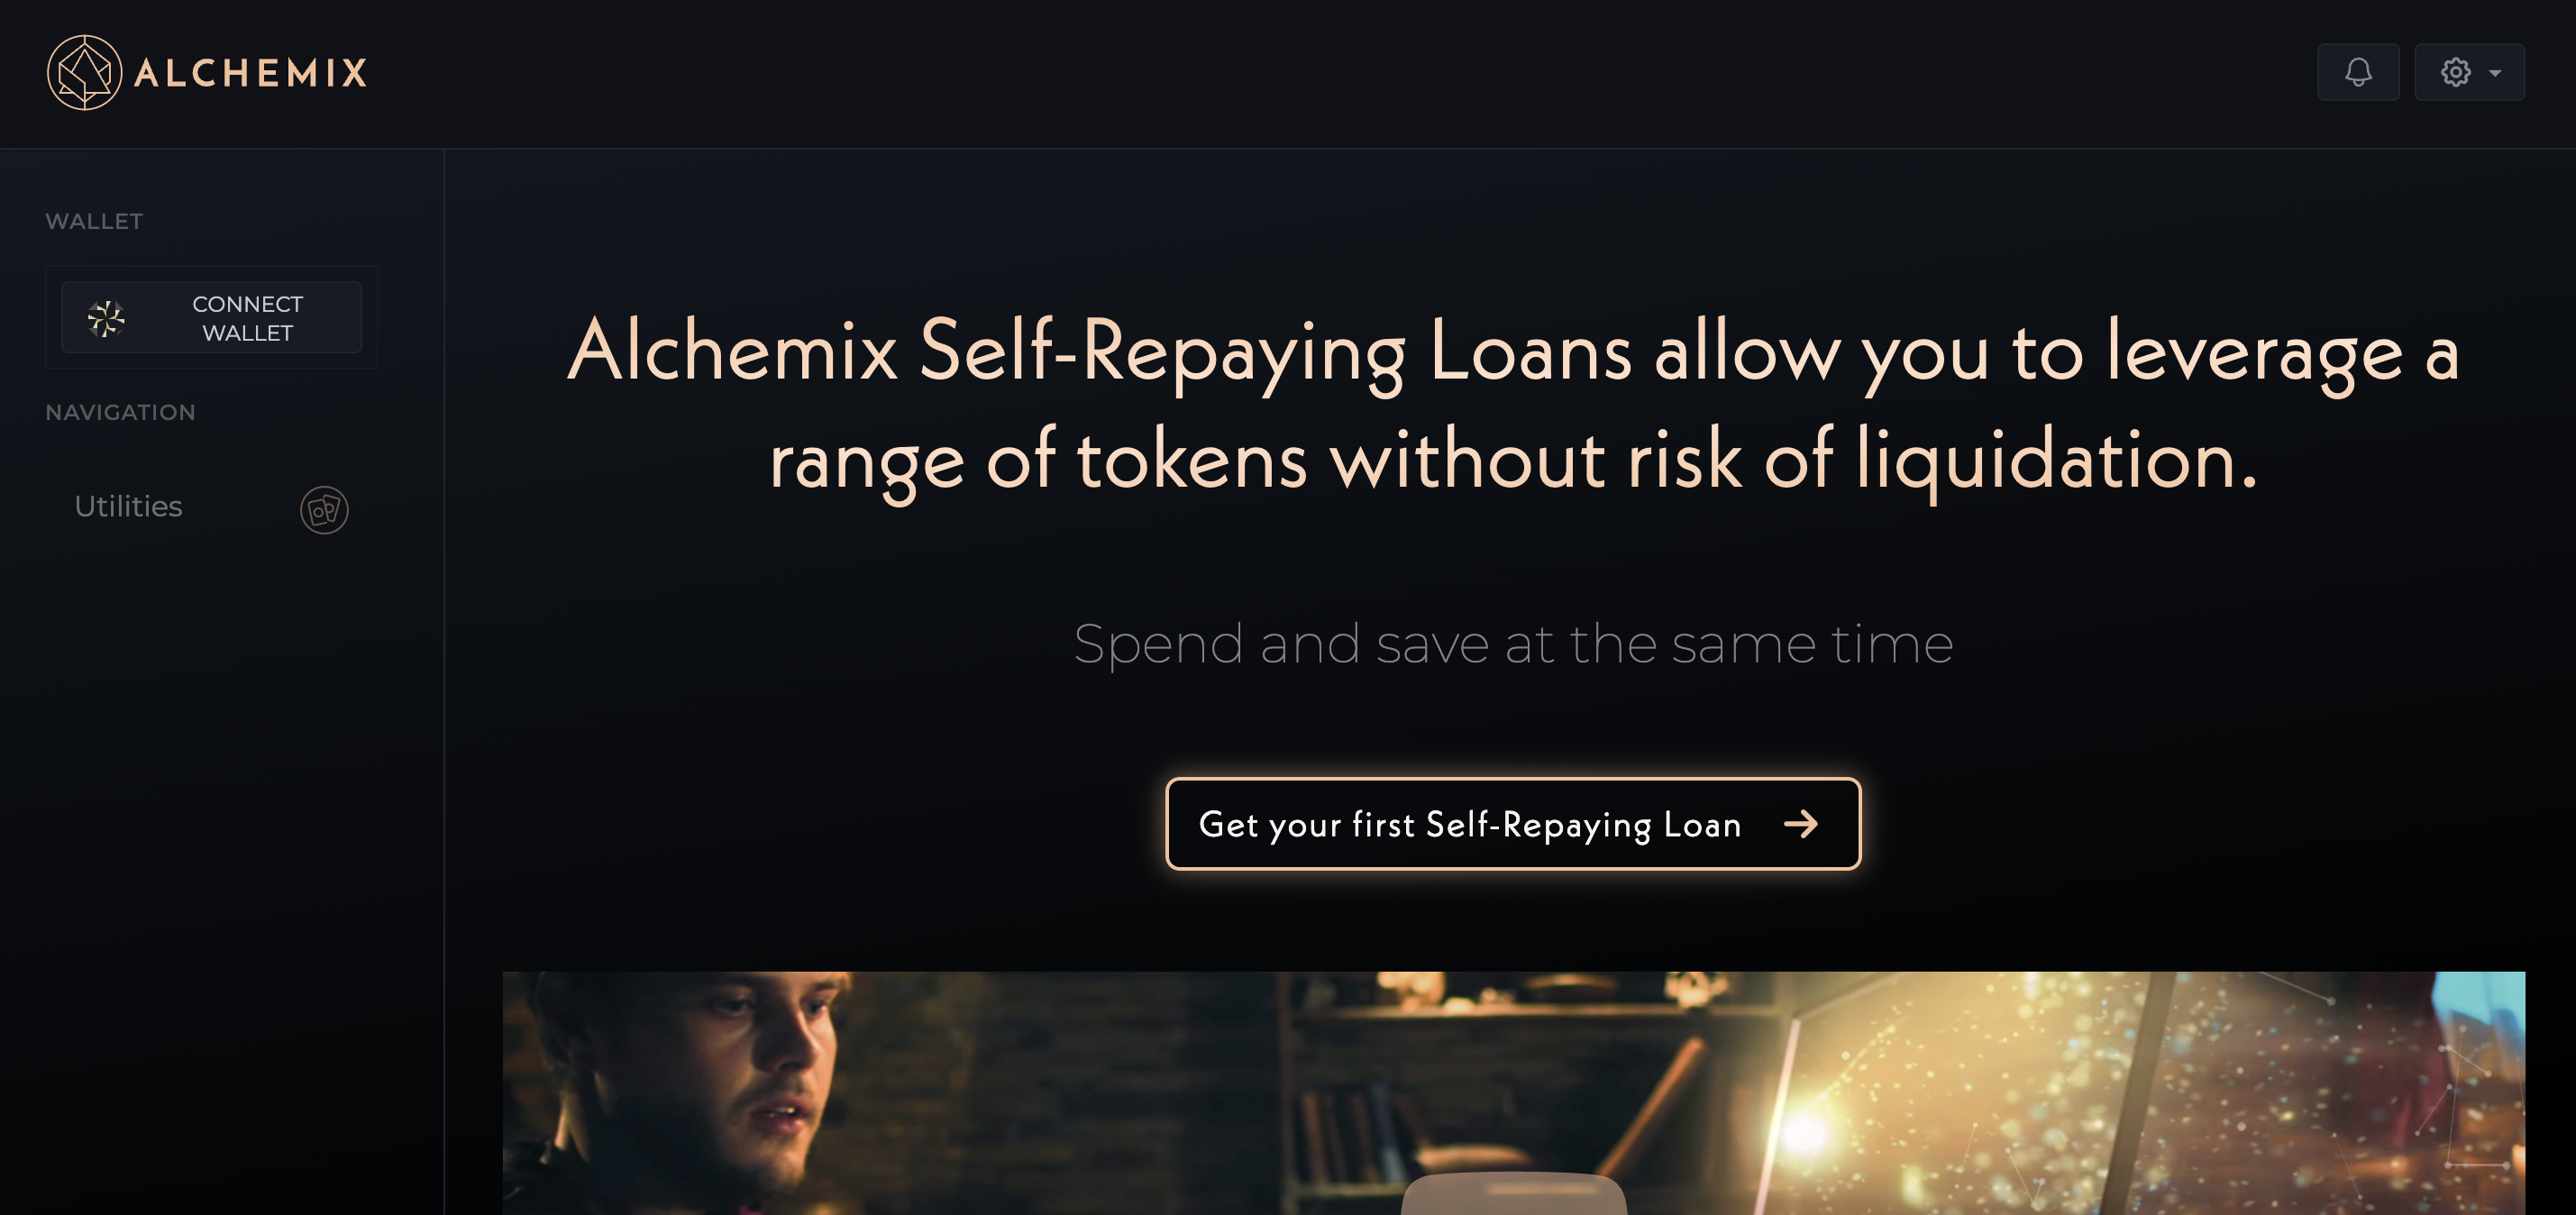2576x1215 pixels.
Task: Click the partially visible video play control
Action: click(x=1513, y=1193)
